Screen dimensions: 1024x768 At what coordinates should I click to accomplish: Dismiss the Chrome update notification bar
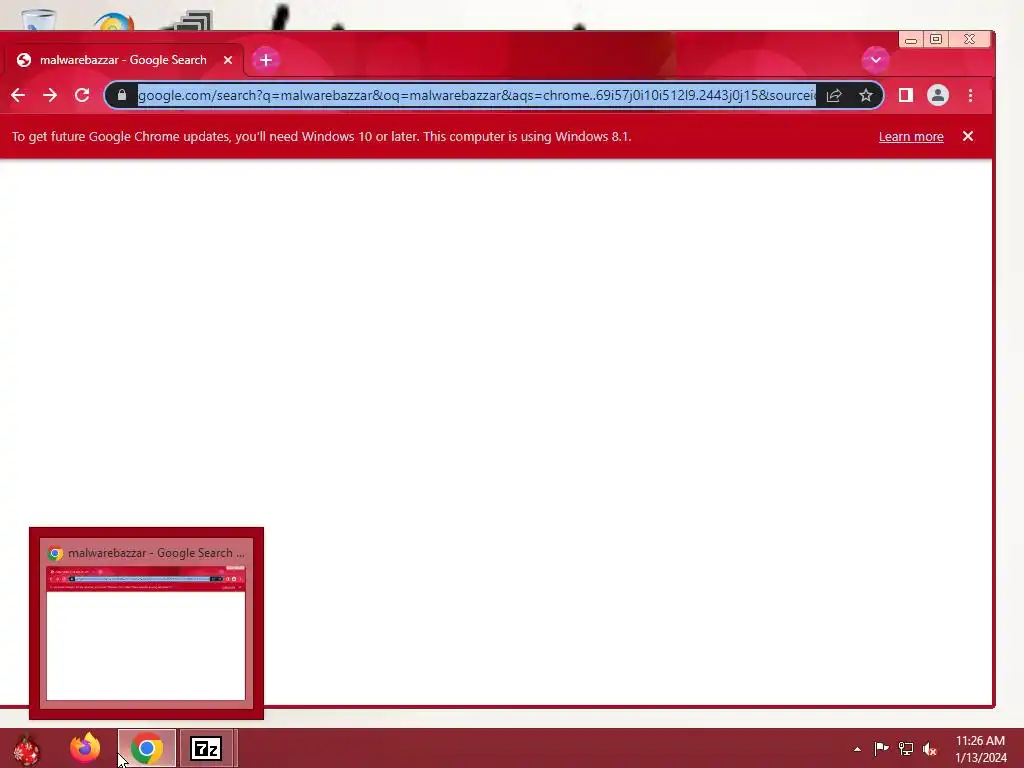coord(968,136)
